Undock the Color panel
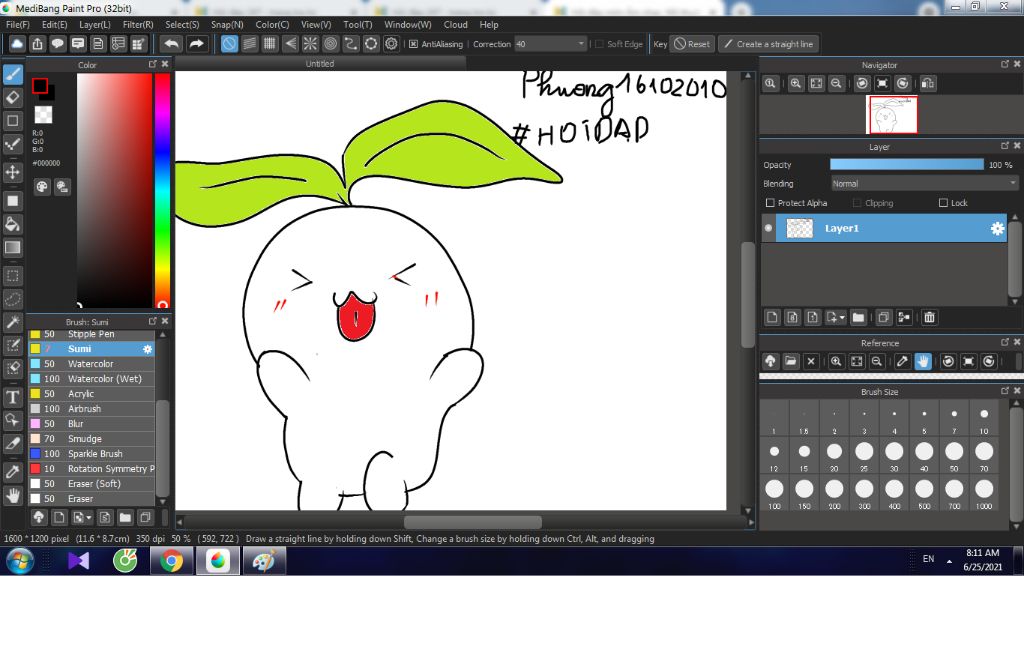 [152, 64]
